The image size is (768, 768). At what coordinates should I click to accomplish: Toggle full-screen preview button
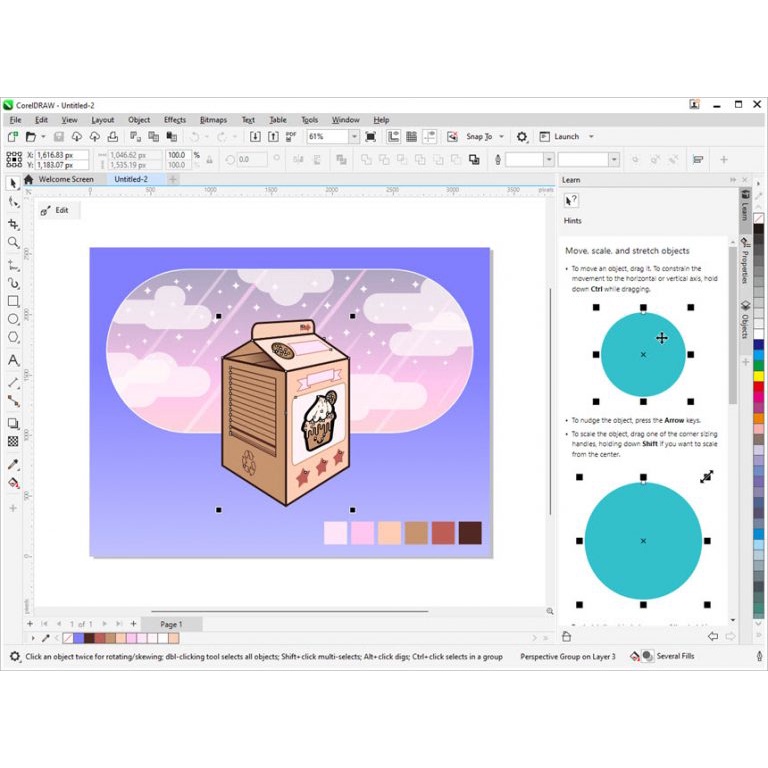click(x=371, y=137)
